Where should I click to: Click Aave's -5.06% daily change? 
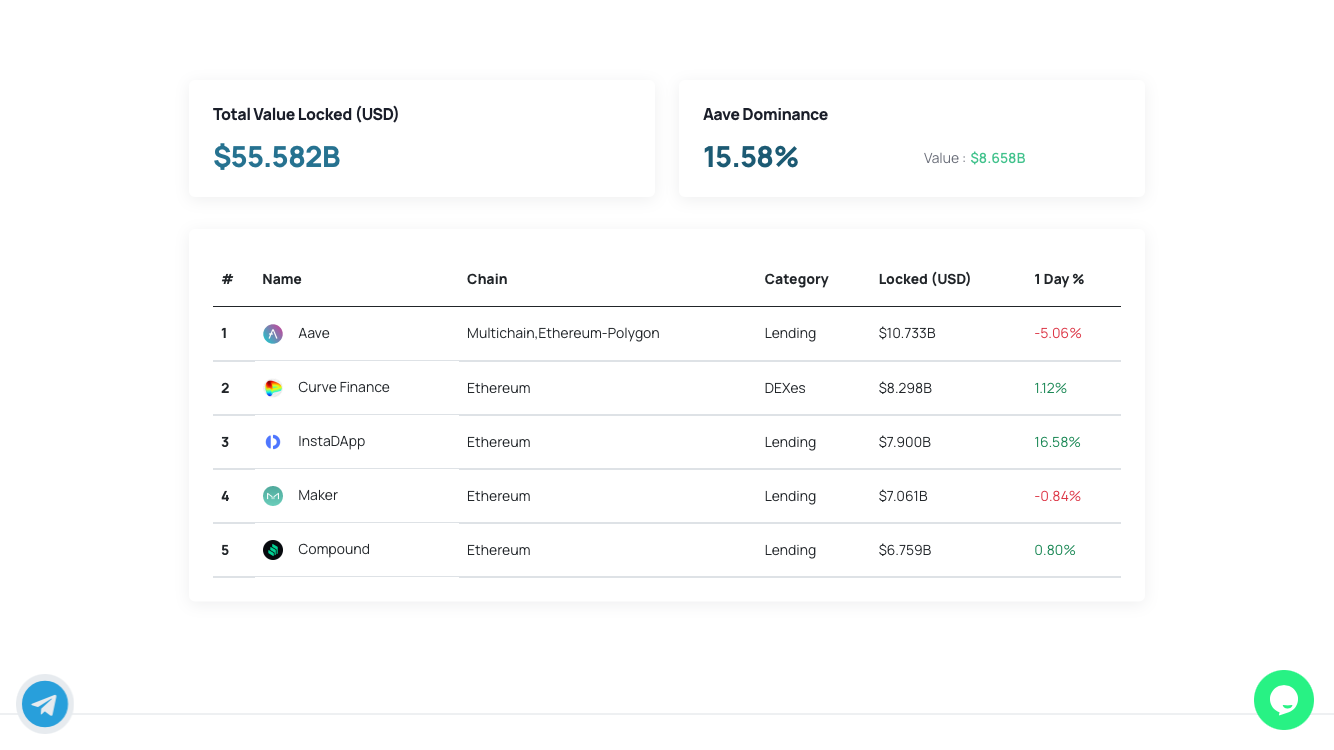click(1058, 333)
